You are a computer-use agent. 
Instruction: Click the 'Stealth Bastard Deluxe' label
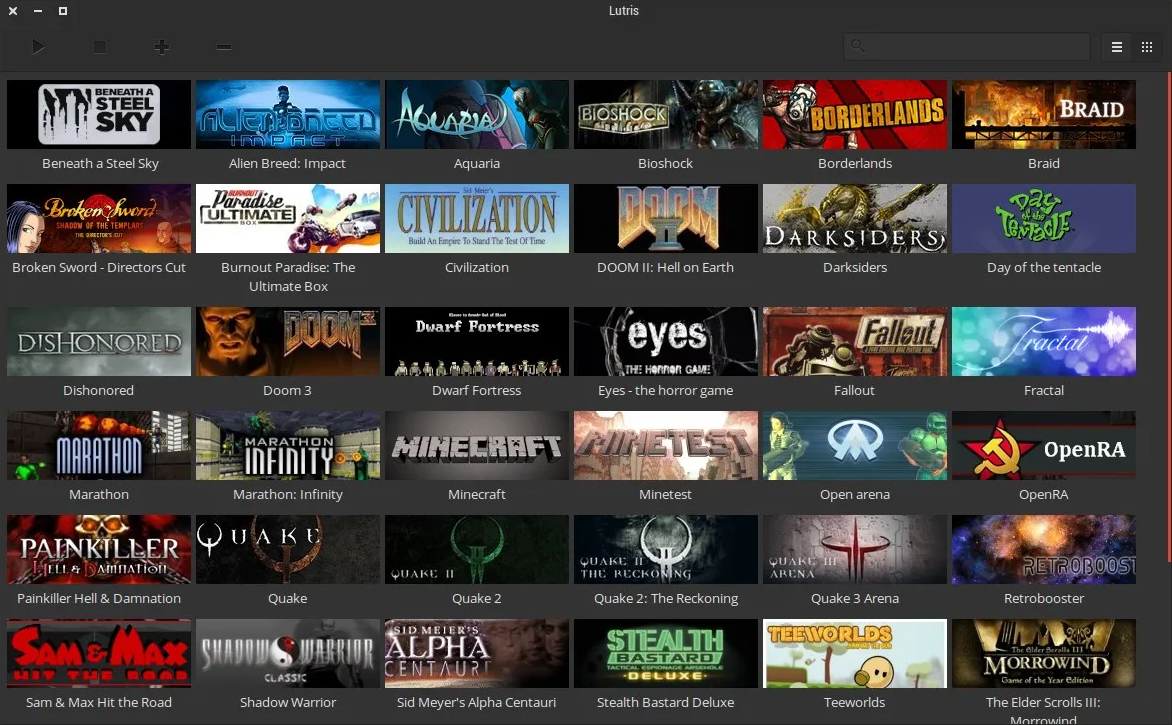[665, 703]
